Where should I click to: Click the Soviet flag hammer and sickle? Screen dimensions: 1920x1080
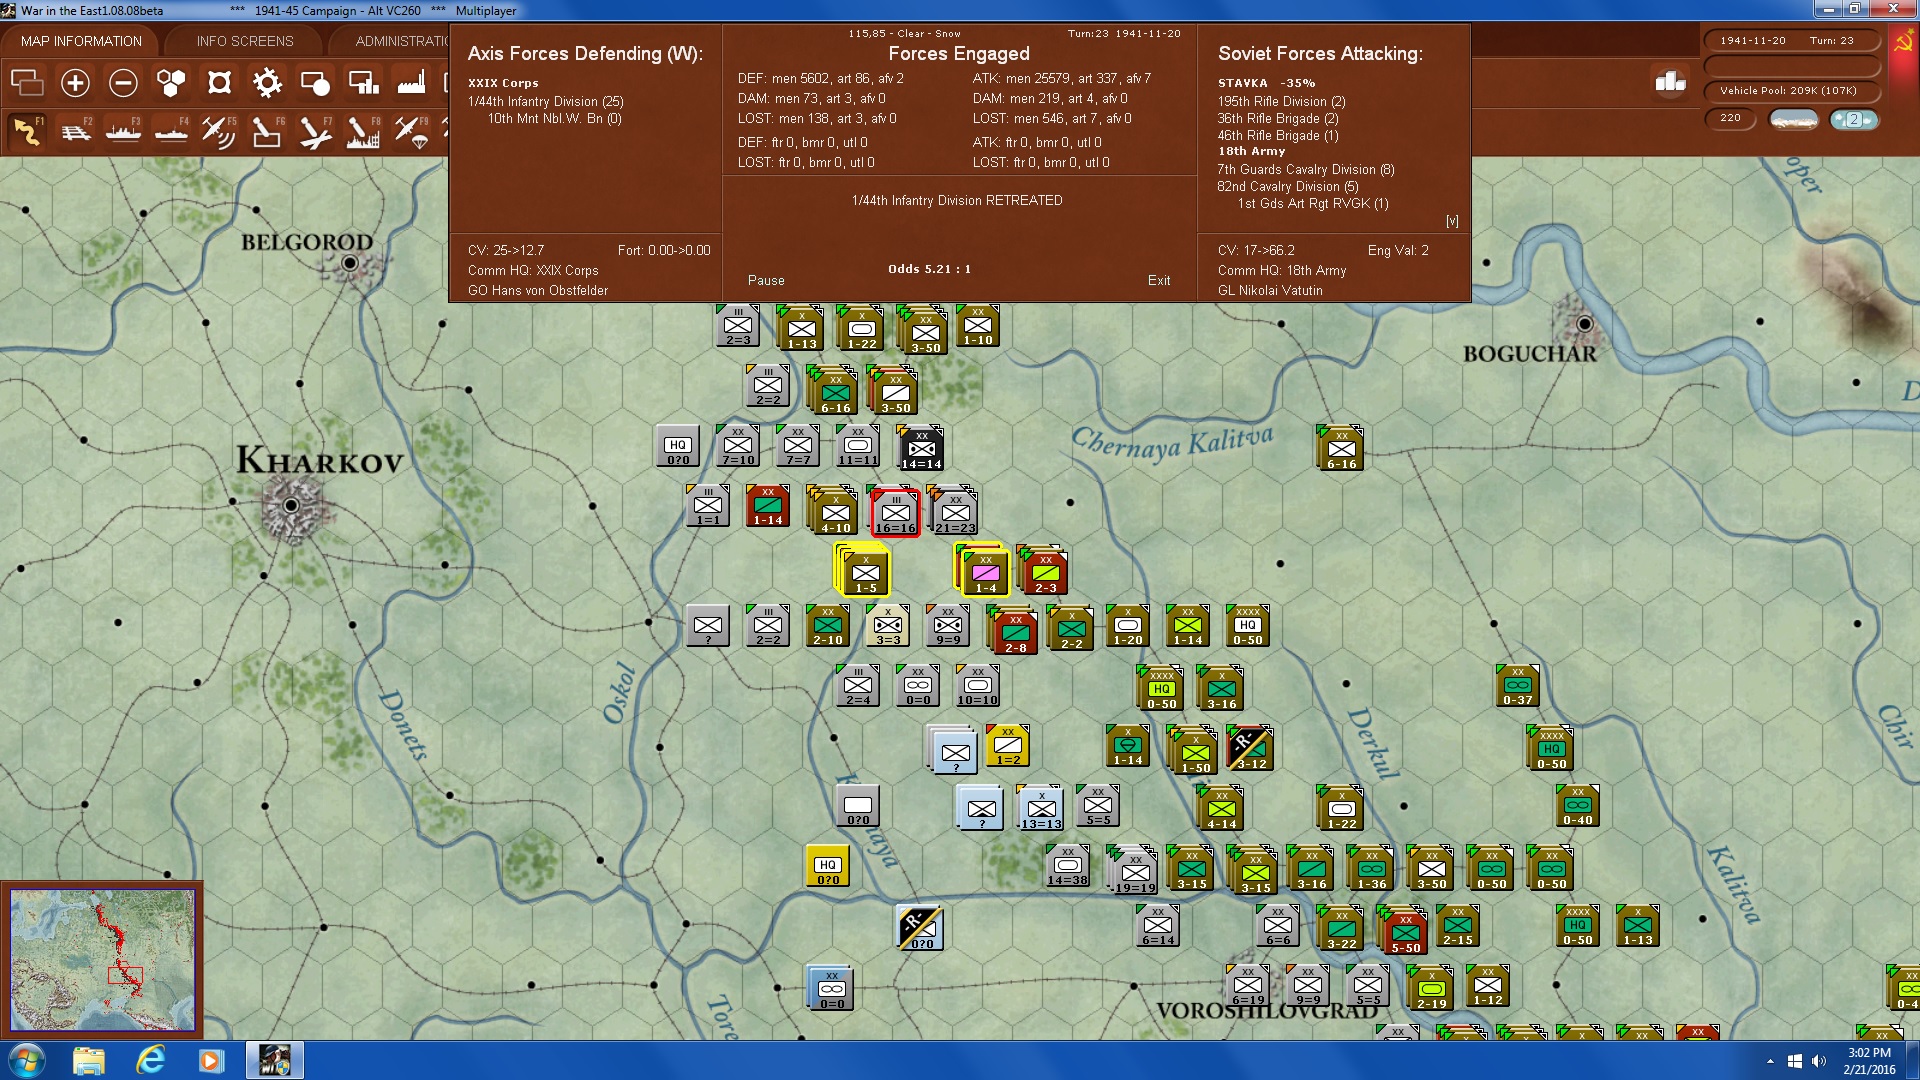(1903, 42)
